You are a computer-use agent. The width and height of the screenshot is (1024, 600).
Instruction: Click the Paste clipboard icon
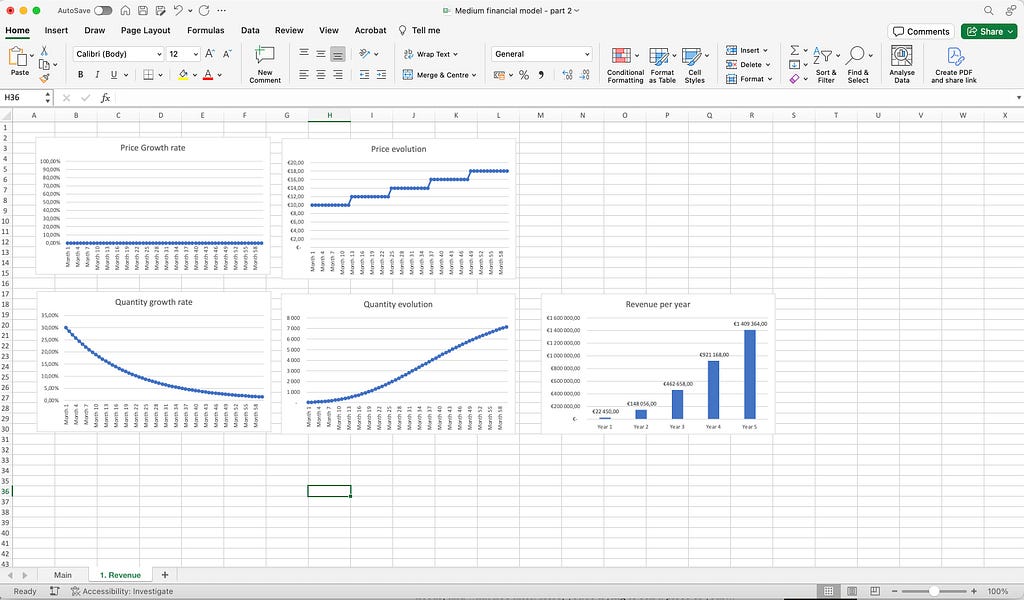coord(18,56)
